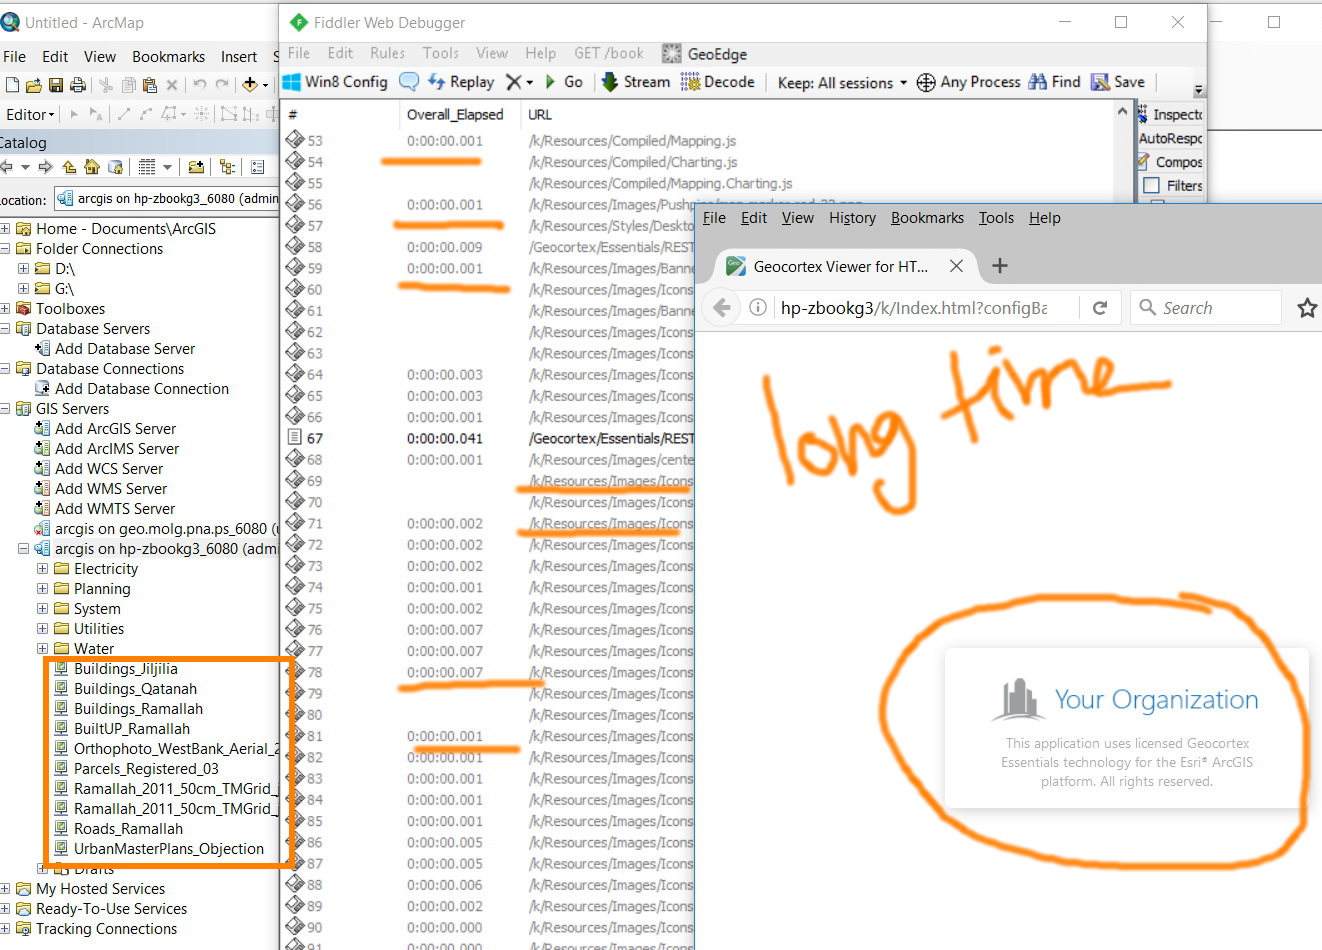This screenshot has height=950, width=1322.
Task: Click Add Data icon in ArcMap toolbar
Action: click(x=250, y=85)
